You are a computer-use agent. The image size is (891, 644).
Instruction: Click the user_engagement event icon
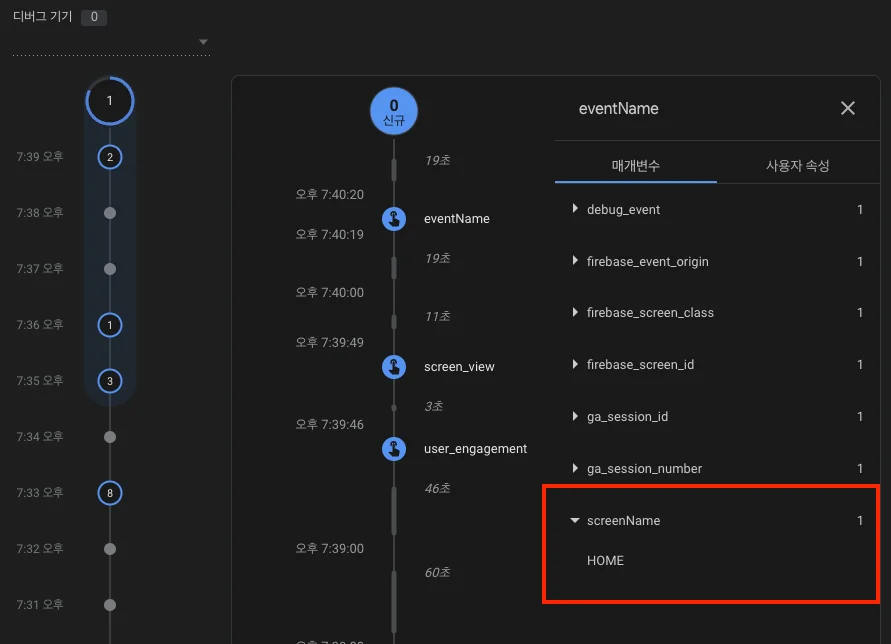click(394, 449)
